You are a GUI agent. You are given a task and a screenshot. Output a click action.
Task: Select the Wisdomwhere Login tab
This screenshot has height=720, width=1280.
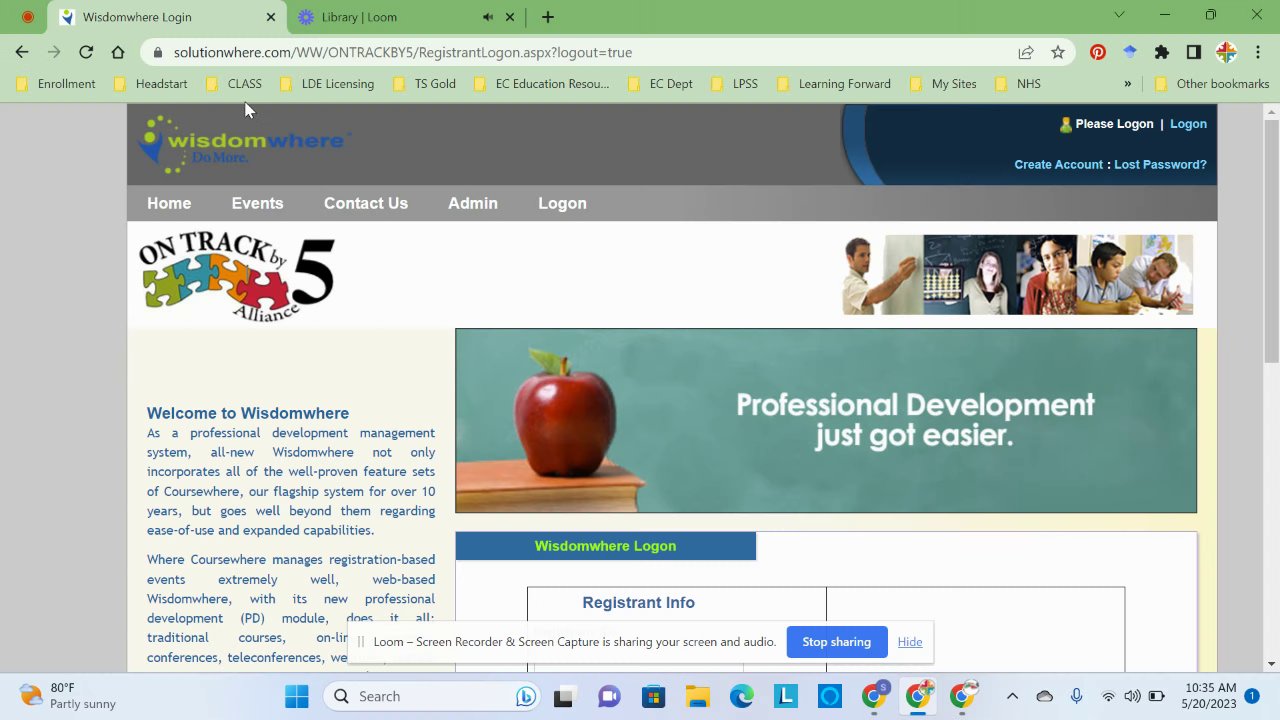[x=168, y=17]
